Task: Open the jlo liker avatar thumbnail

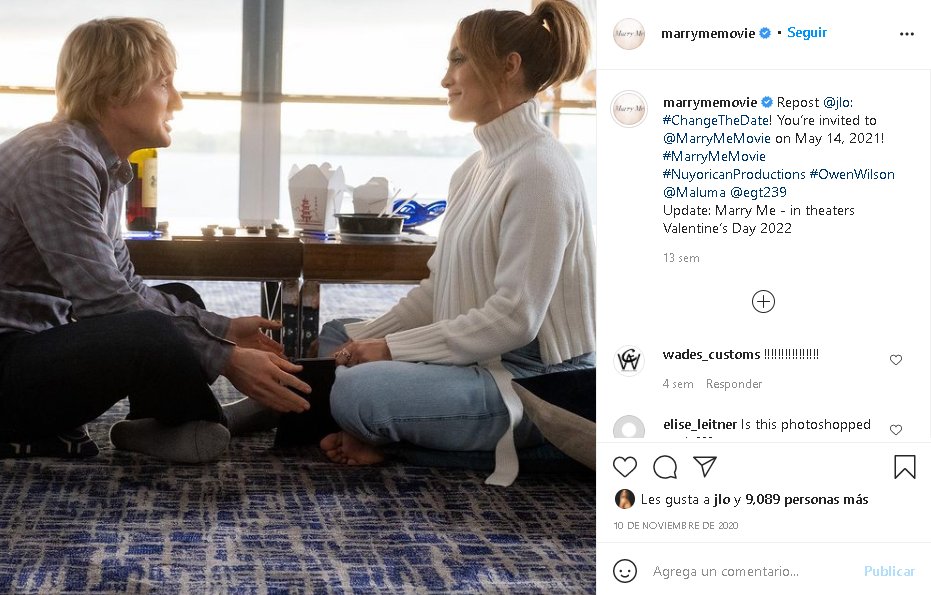Action: tap(625, 499)
